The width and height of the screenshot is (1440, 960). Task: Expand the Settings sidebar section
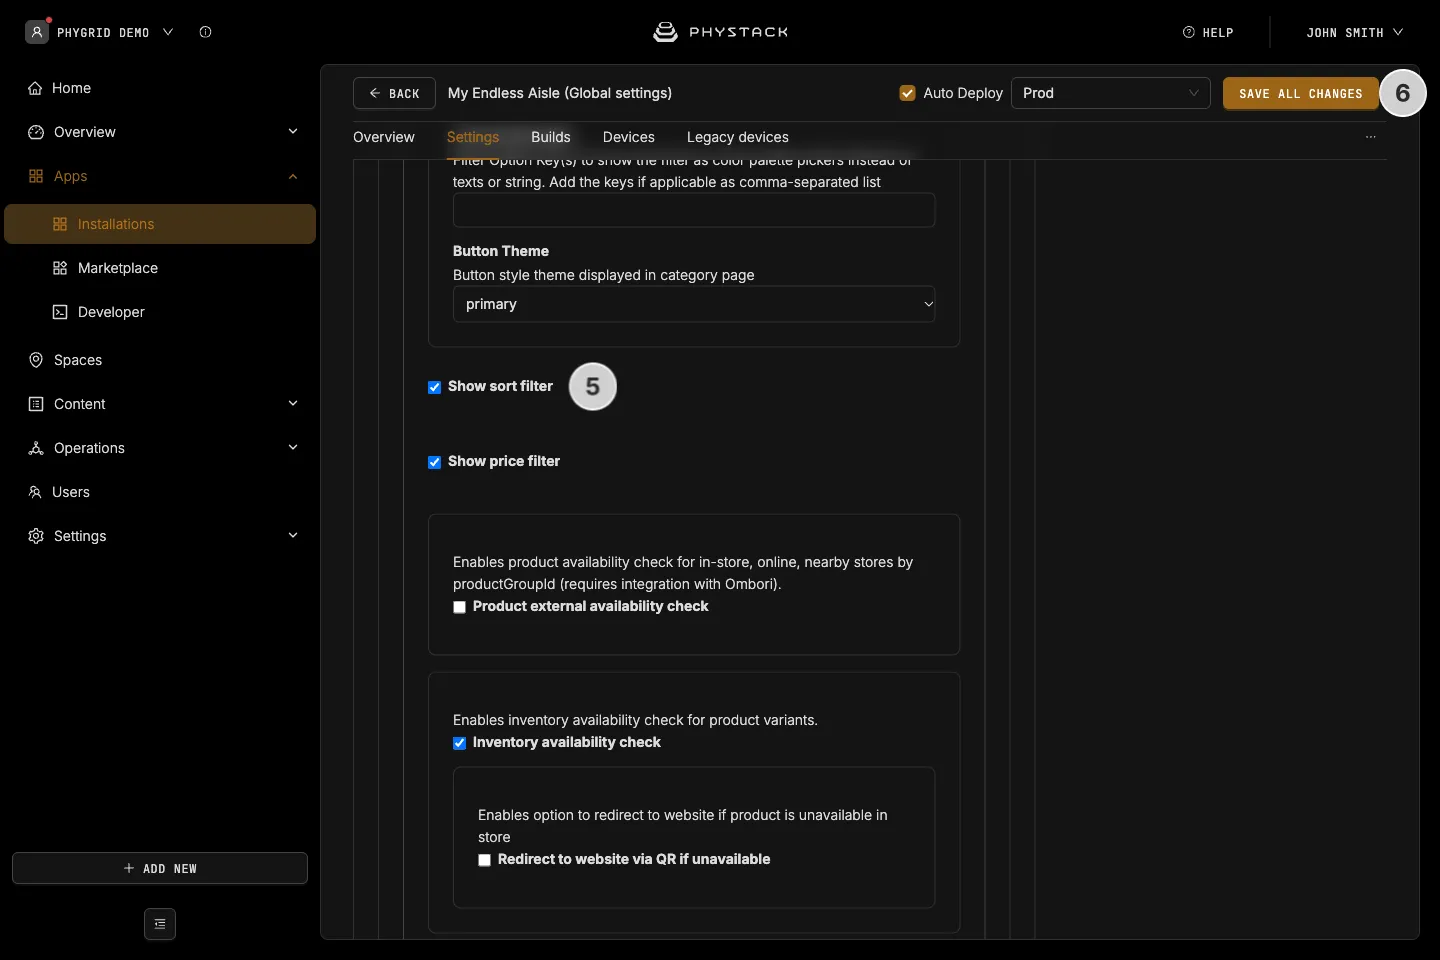[x=293, y=536]
